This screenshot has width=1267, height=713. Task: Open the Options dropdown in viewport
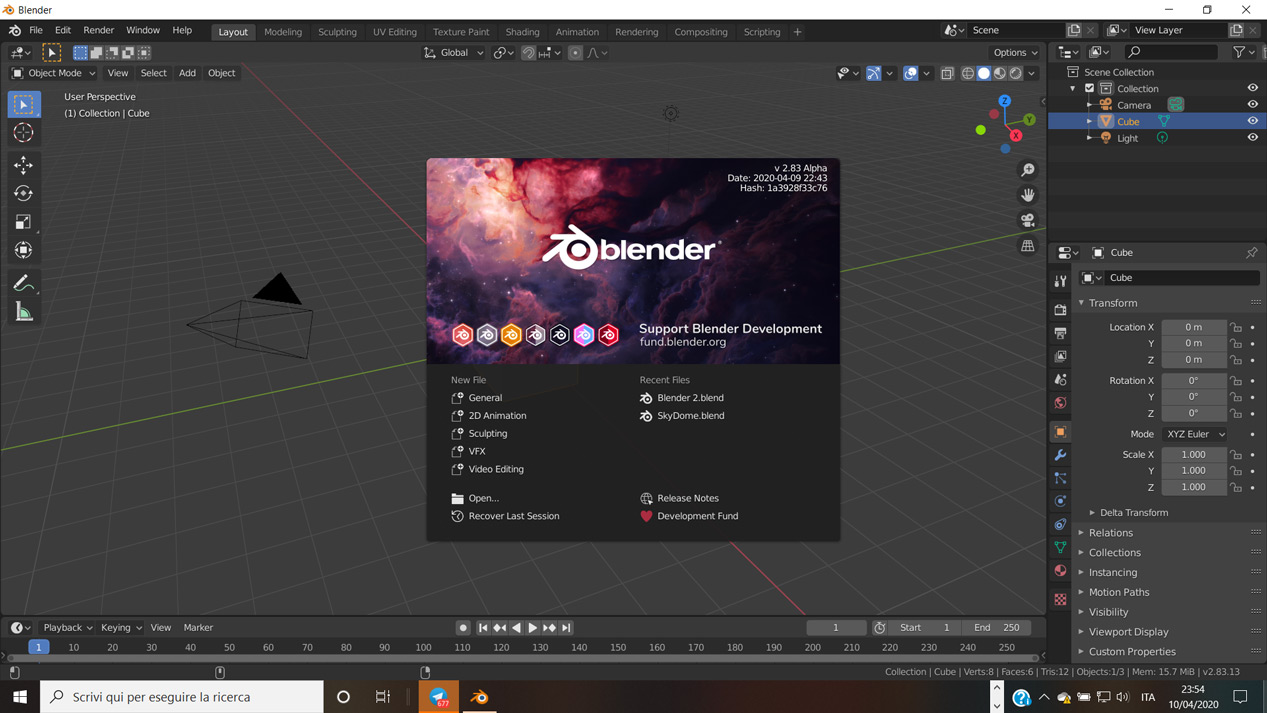tap(1015, 53)
